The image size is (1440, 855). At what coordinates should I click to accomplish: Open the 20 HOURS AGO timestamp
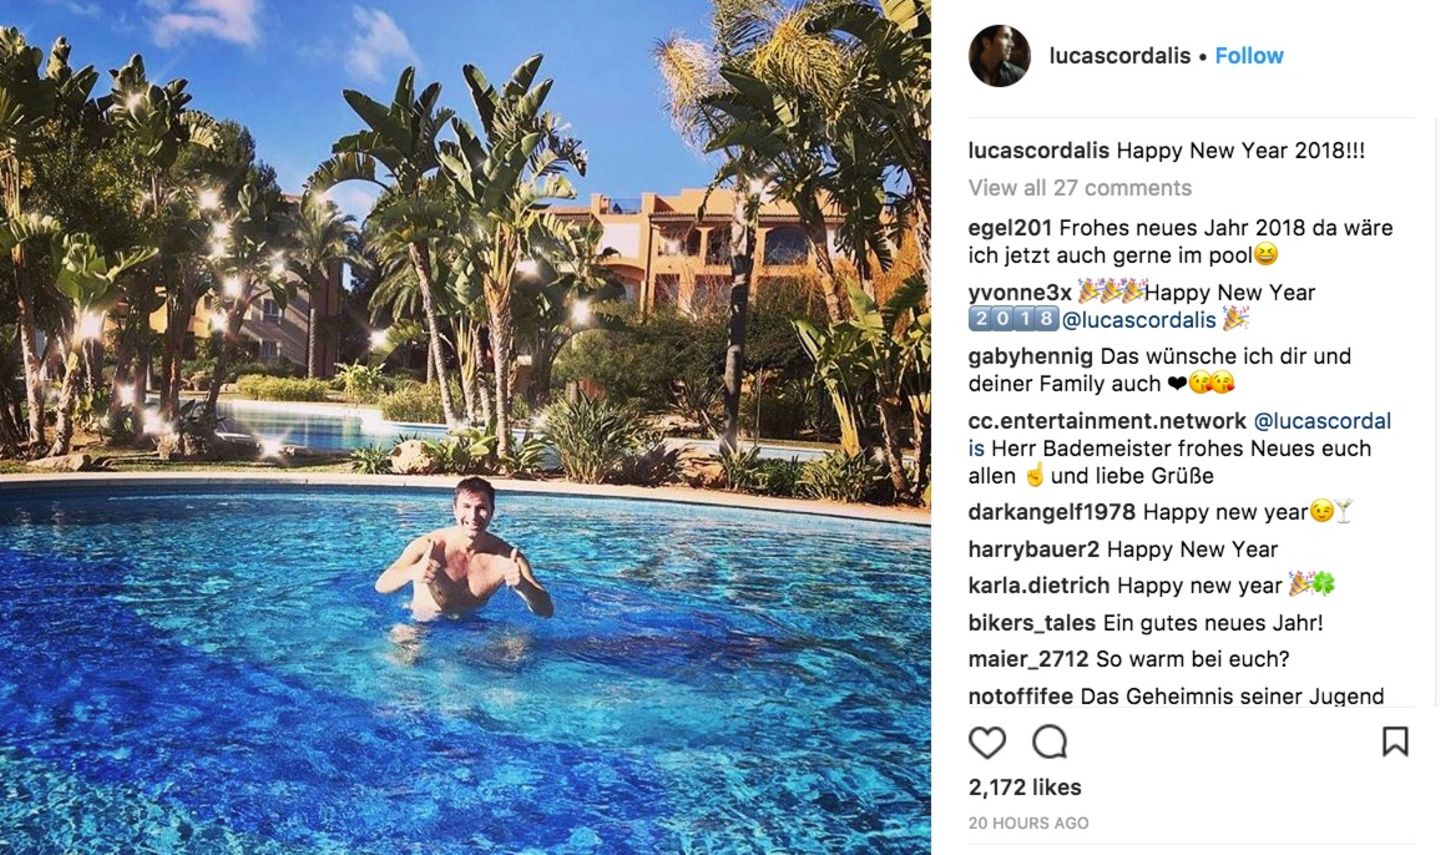tap(1028, 824)
